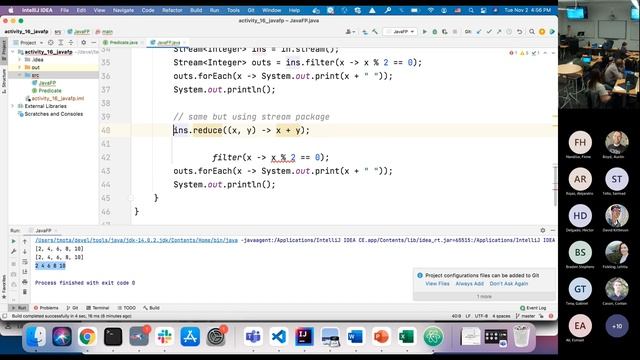Open the Terminal tool window tab

pyautogui.click(x=98, y=308)
